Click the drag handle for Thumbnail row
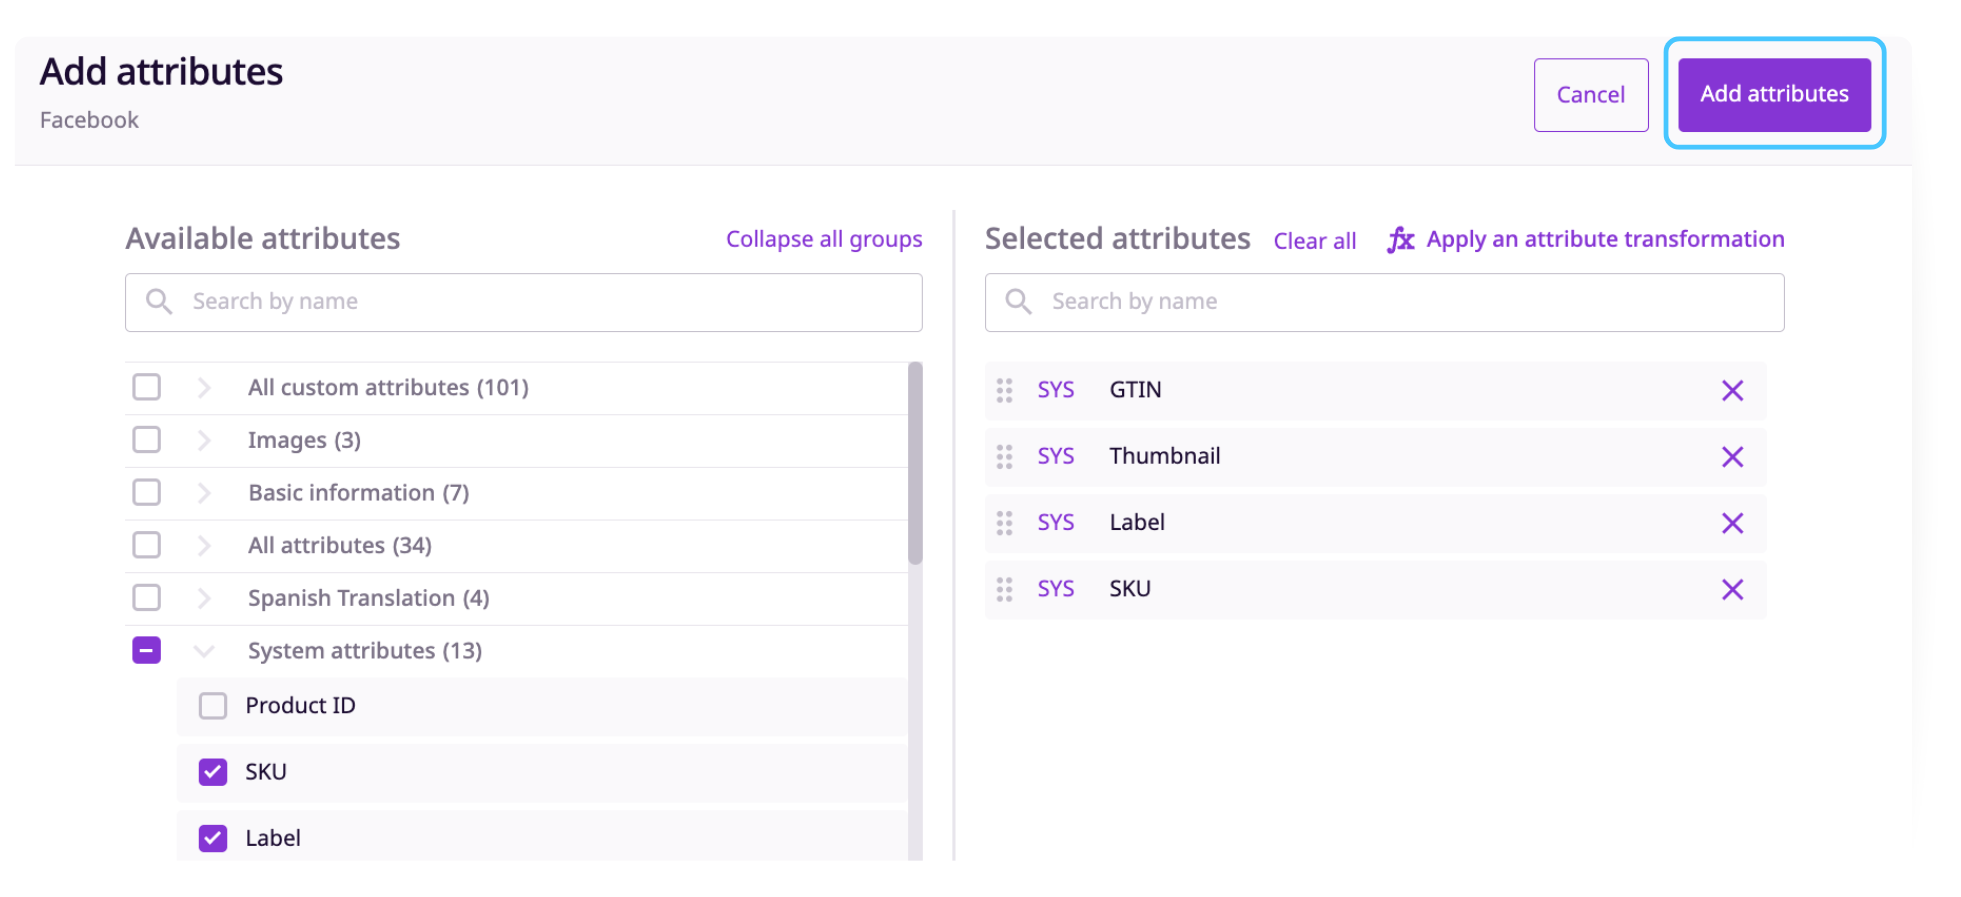 point(1004,457)
